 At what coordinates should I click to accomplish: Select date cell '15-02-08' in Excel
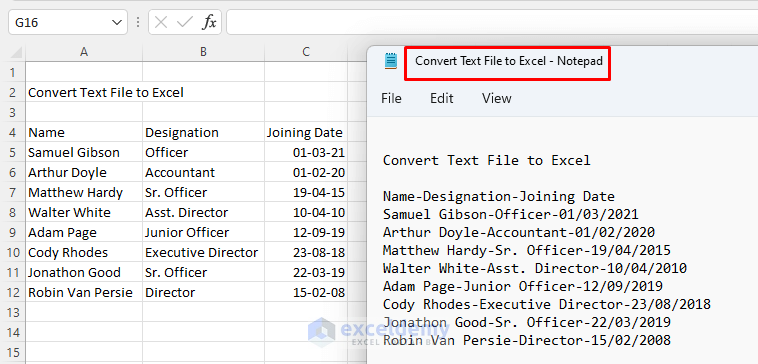(306, 292)
